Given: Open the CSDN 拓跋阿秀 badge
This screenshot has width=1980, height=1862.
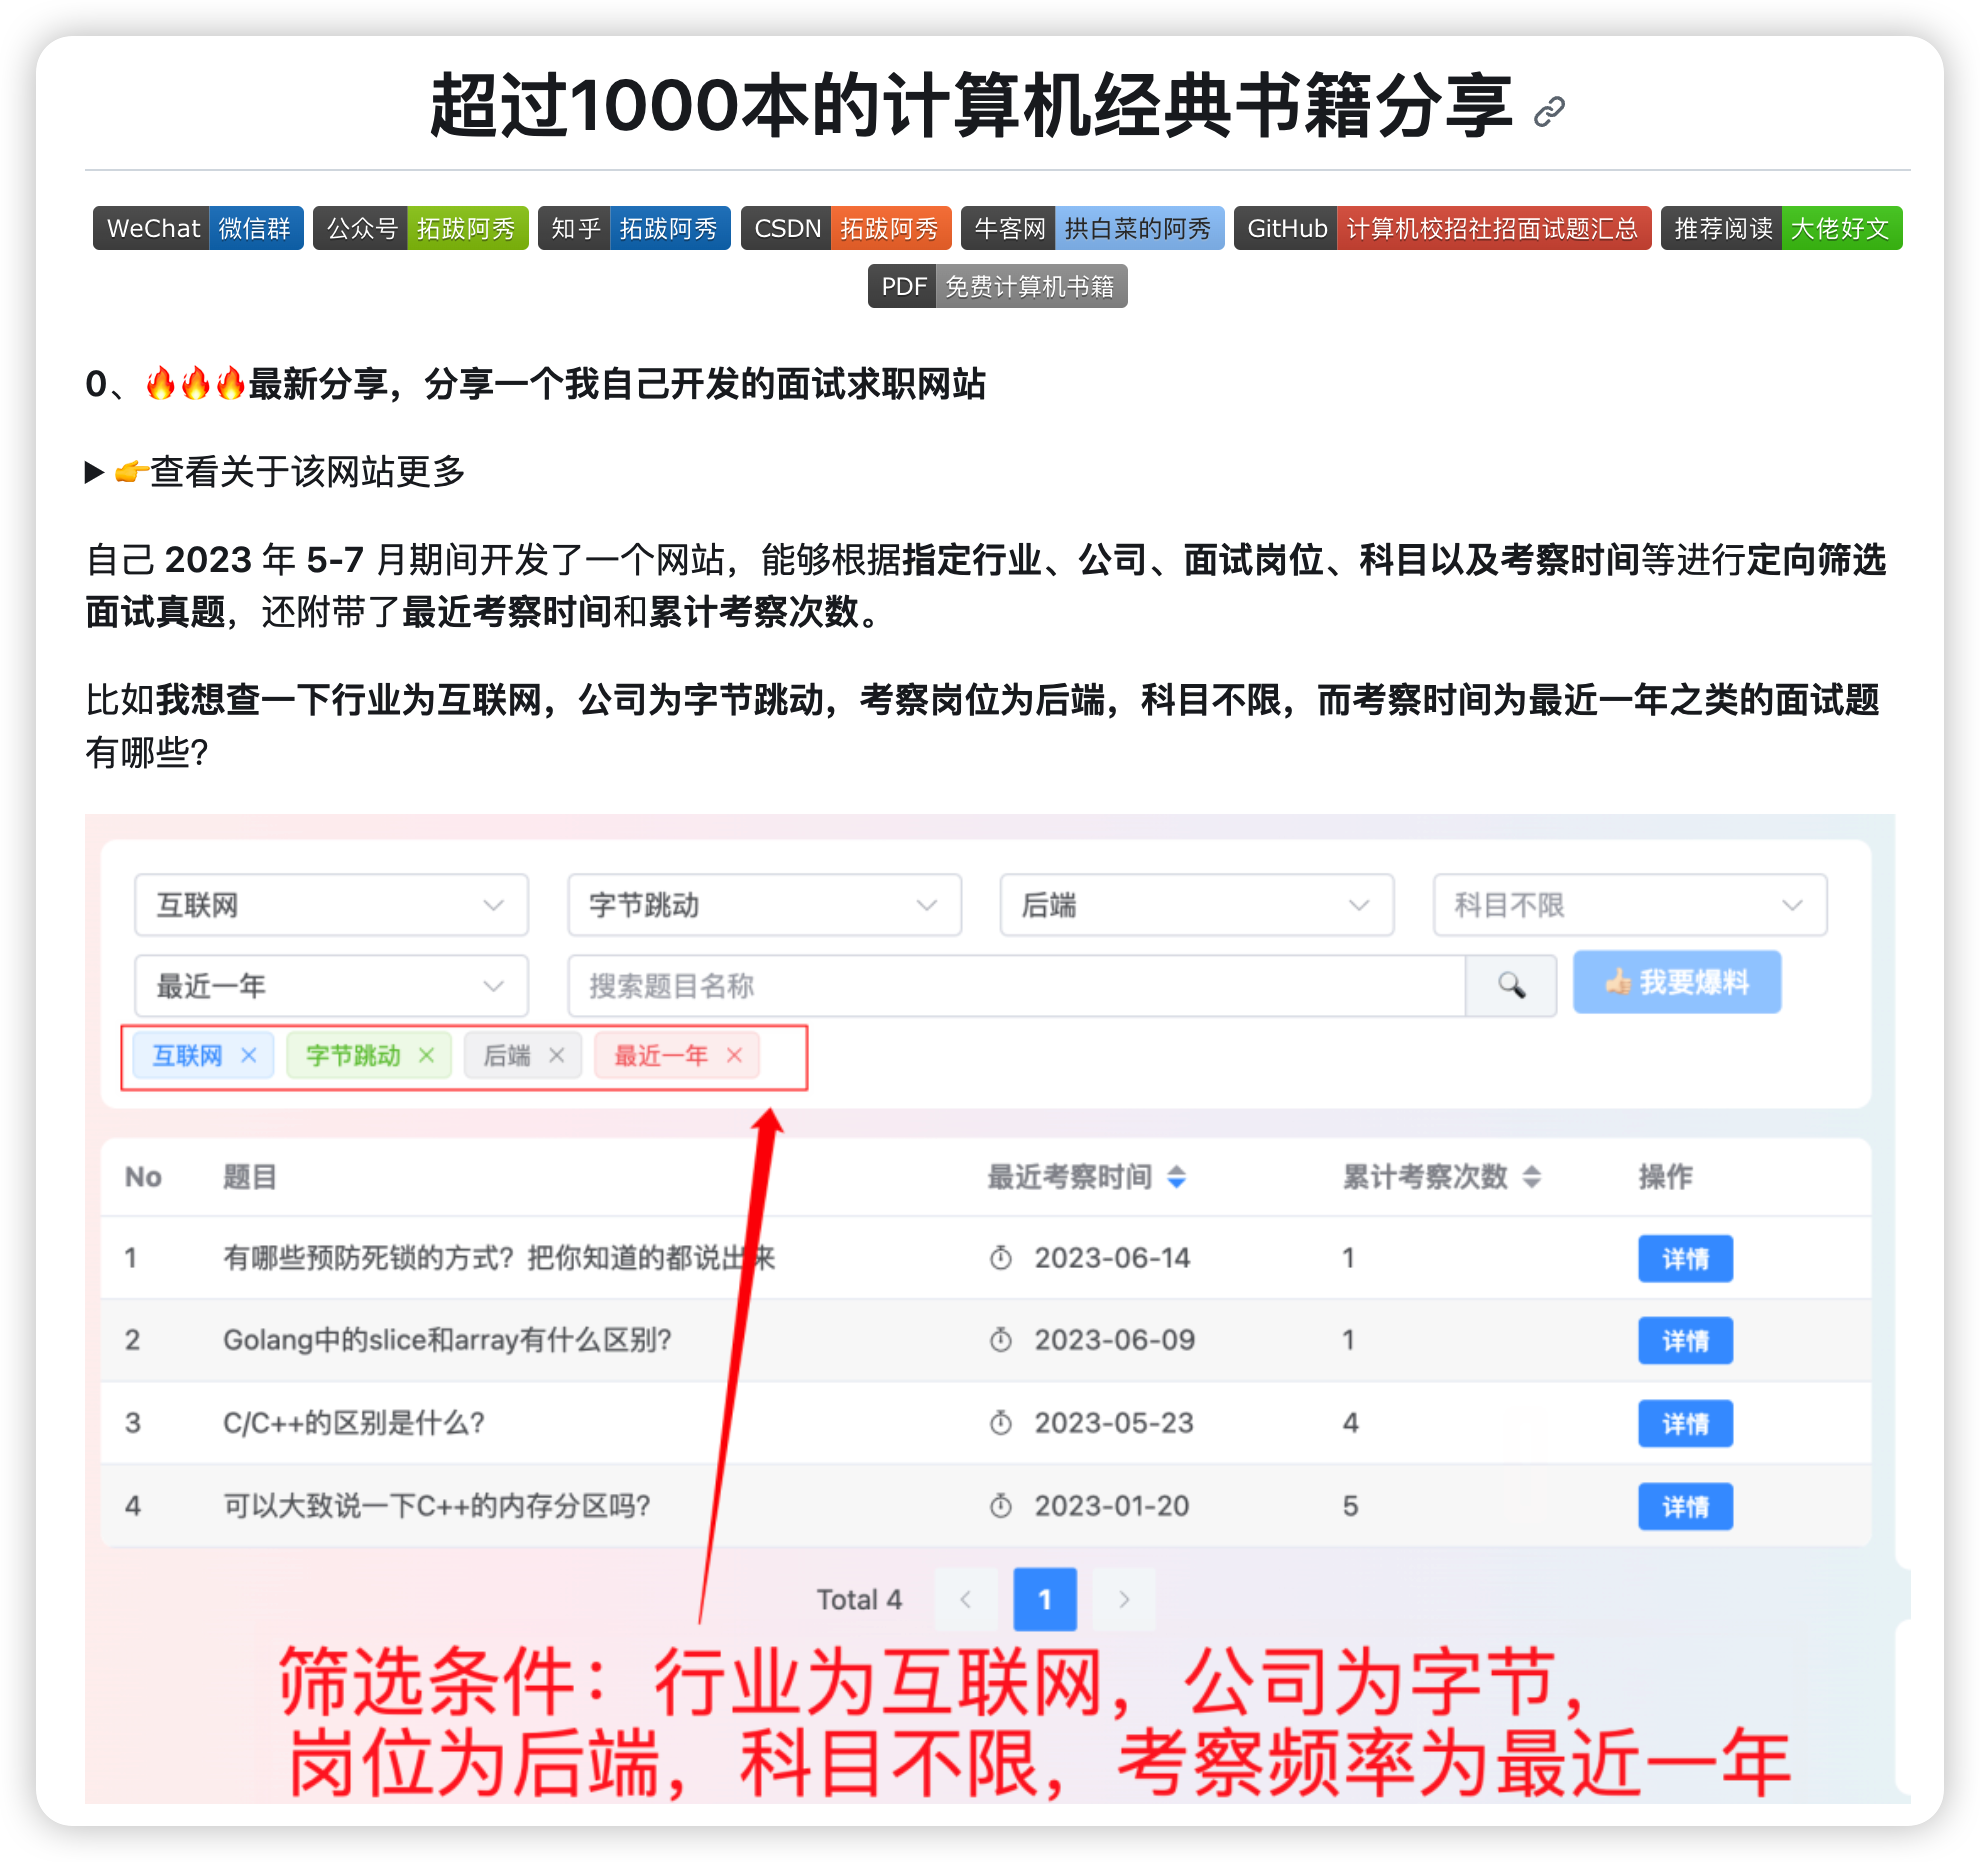Looking at the screenshot, I should [846, 228].
